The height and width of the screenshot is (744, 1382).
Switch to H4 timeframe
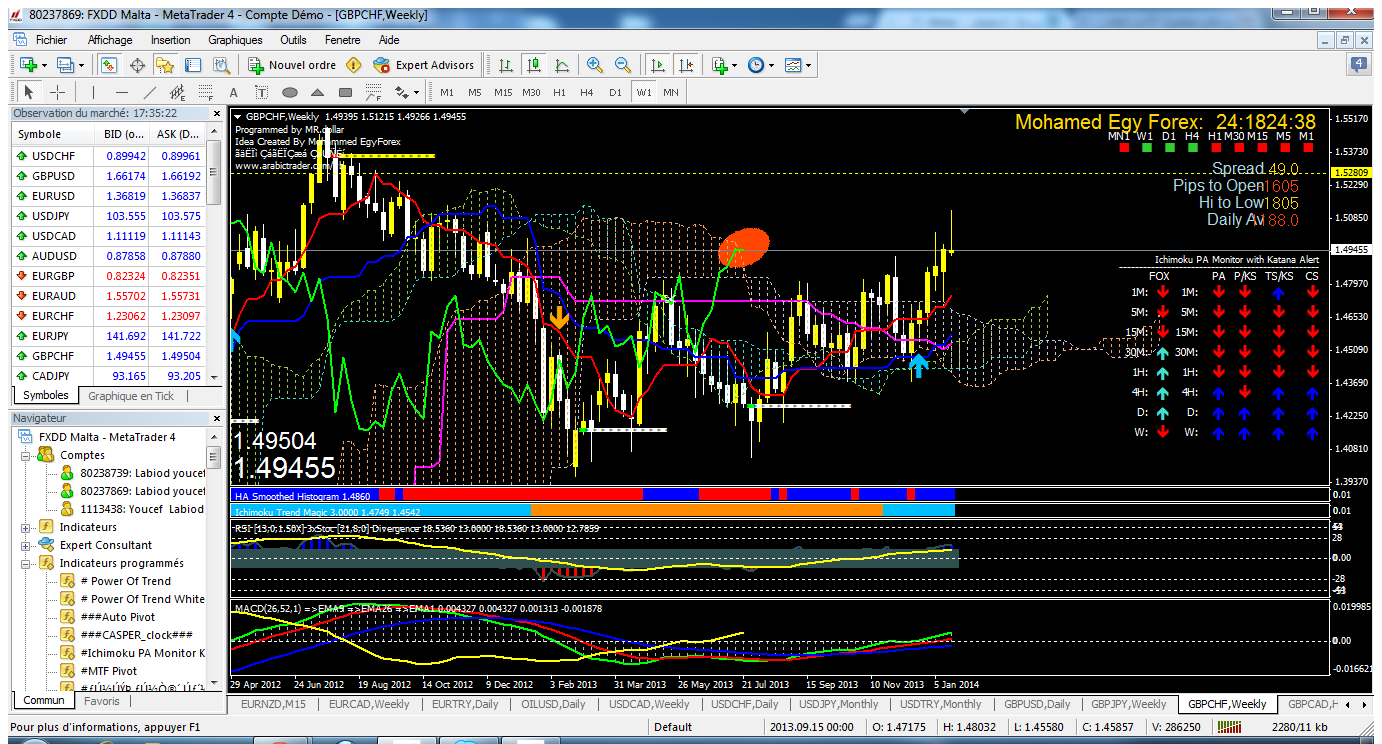(587, 92)
